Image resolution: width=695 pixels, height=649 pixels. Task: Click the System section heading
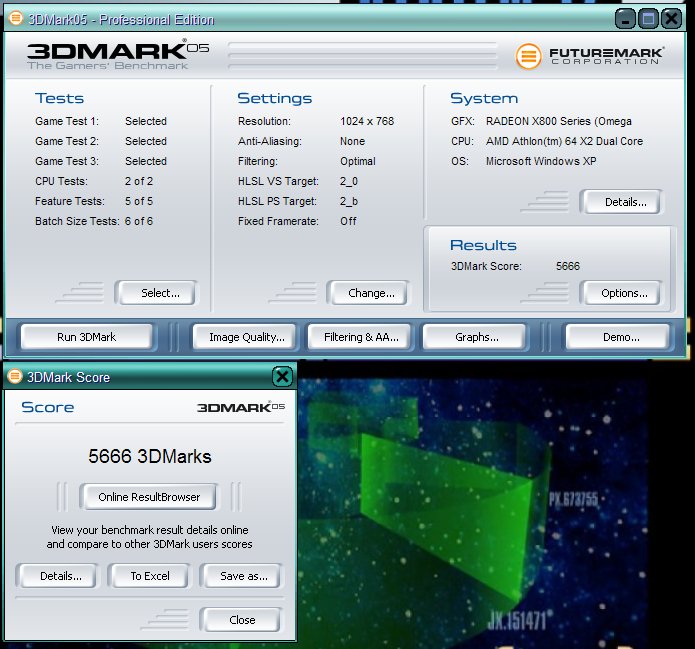pos(484,98)
